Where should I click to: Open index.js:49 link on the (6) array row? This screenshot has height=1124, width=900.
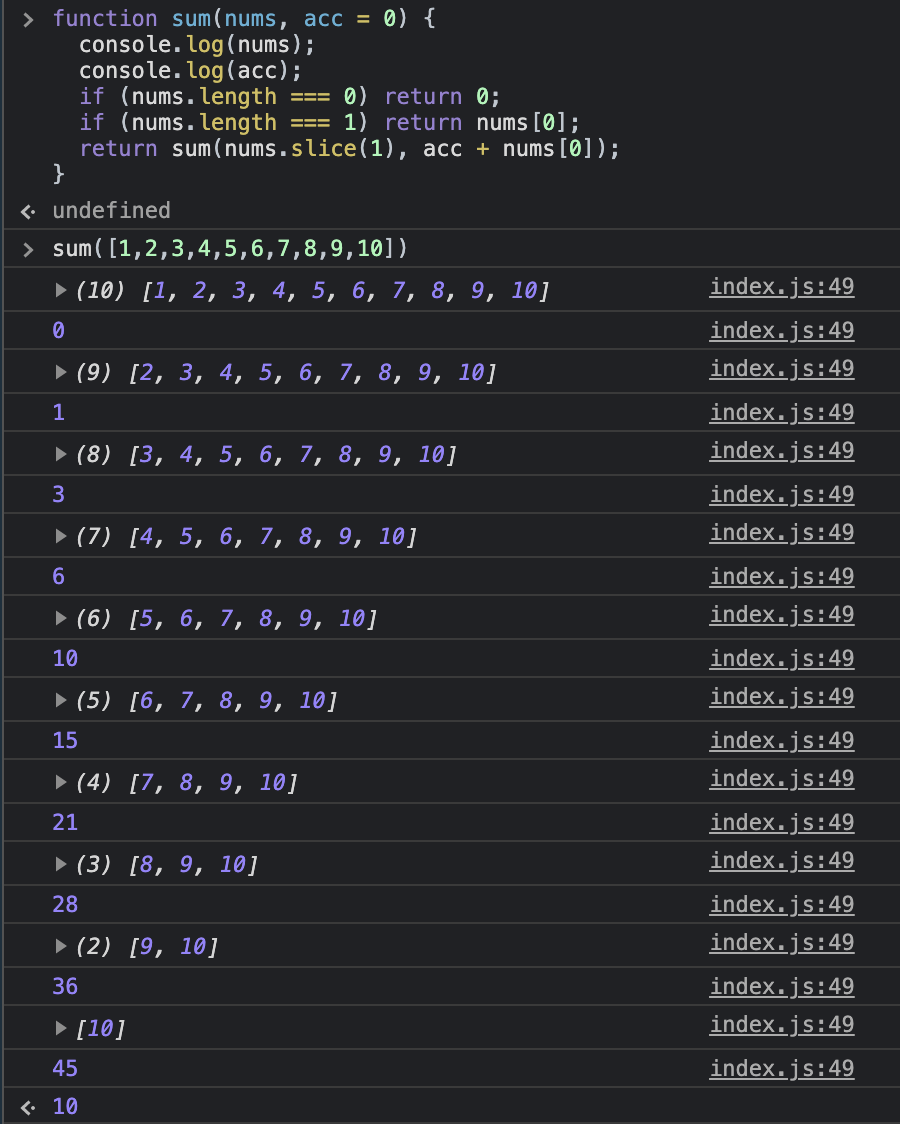pos(782,614)
